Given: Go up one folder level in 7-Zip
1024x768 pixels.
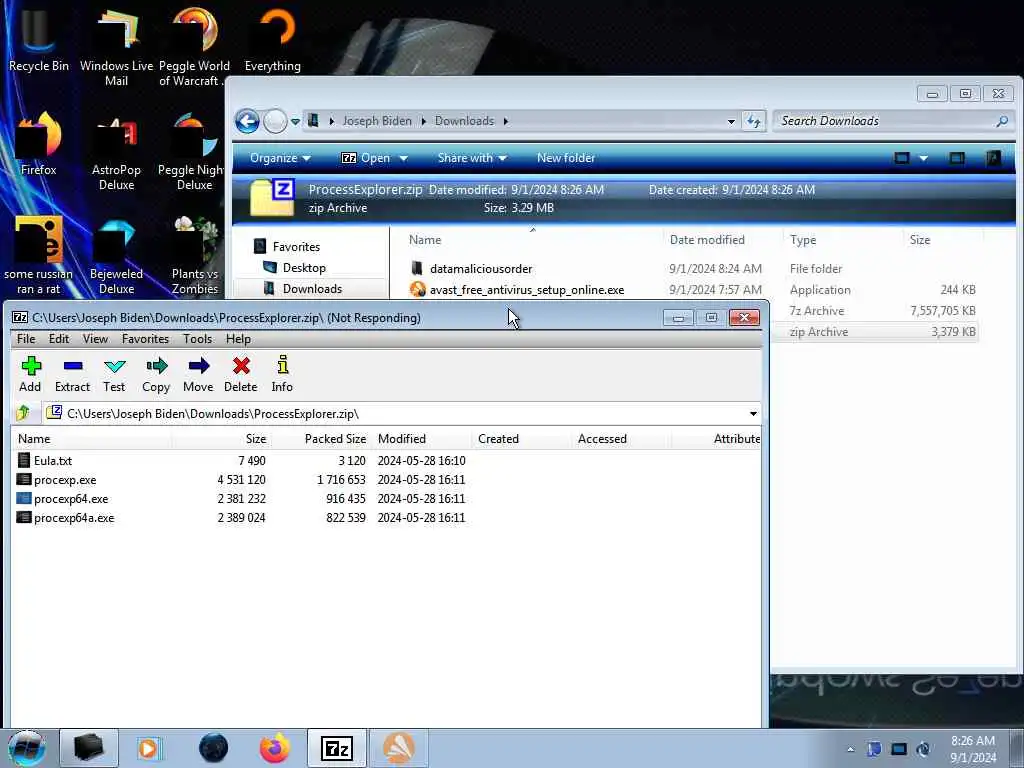Looking at the screenshot, I should (24, 413).
